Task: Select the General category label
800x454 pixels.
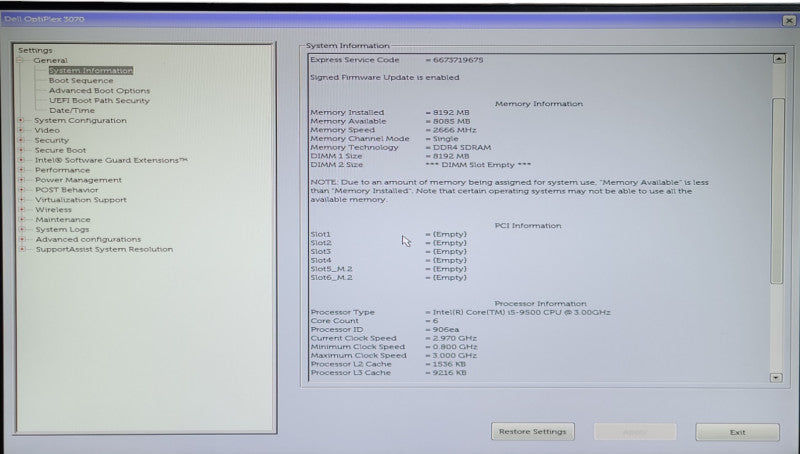Action: pos(51,60)
